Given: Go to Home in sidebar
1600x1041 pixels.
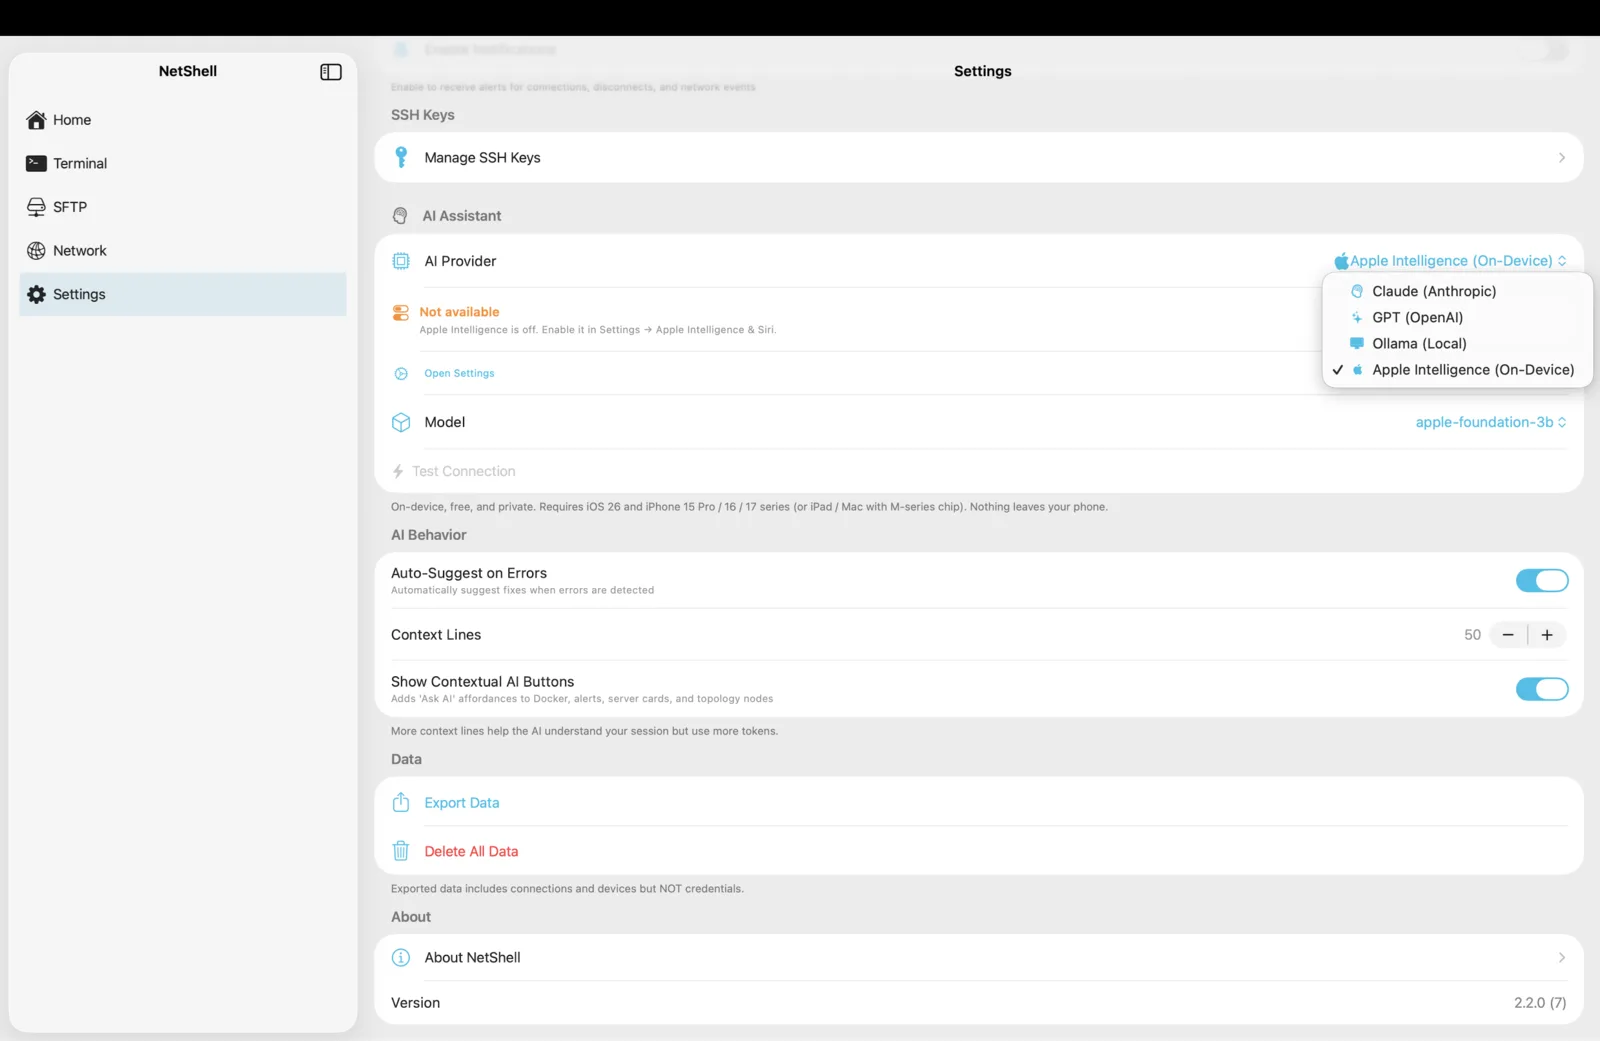Looking at the screenshot, I should point(183,120).
